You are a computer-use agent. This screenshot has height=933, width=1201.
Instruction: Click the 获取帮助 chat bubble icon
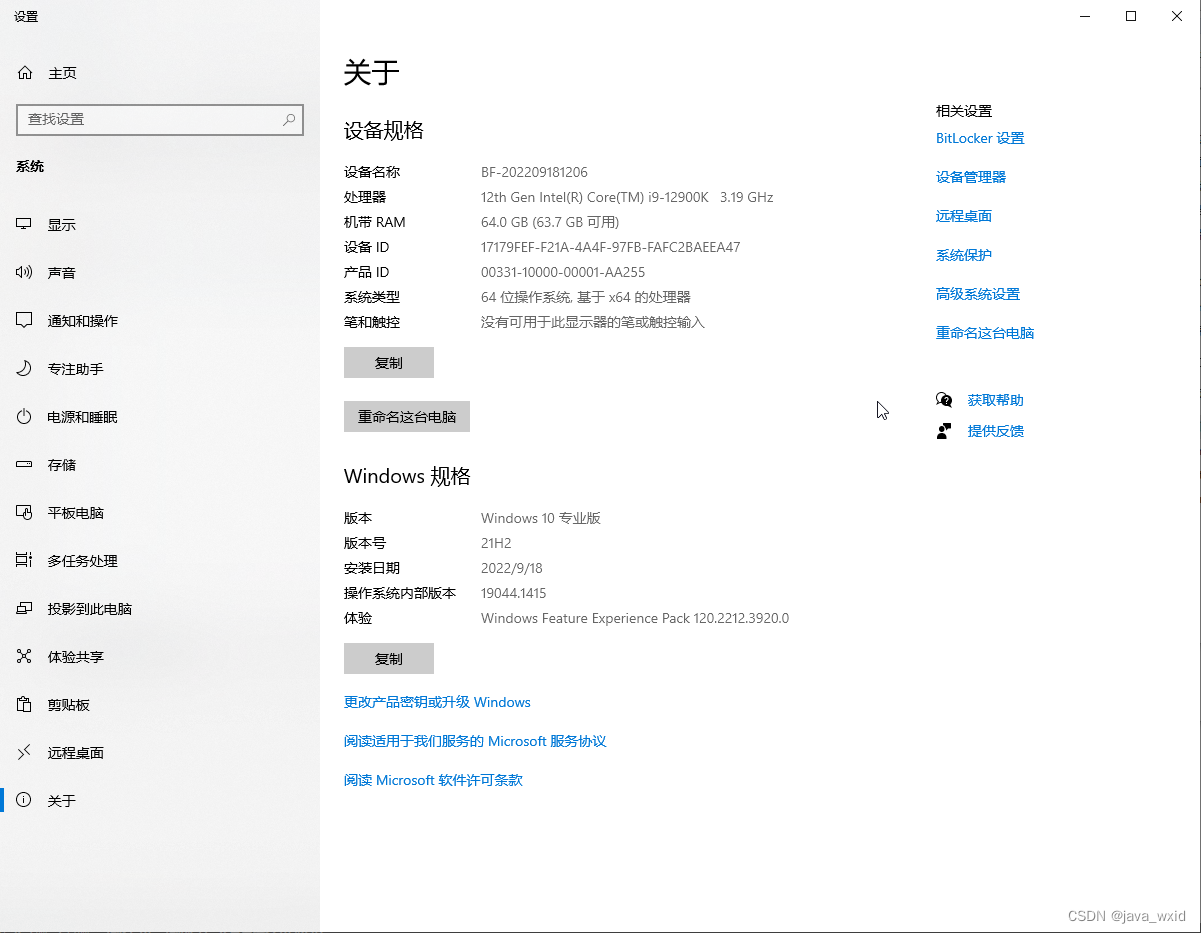[x=944, y=400]
